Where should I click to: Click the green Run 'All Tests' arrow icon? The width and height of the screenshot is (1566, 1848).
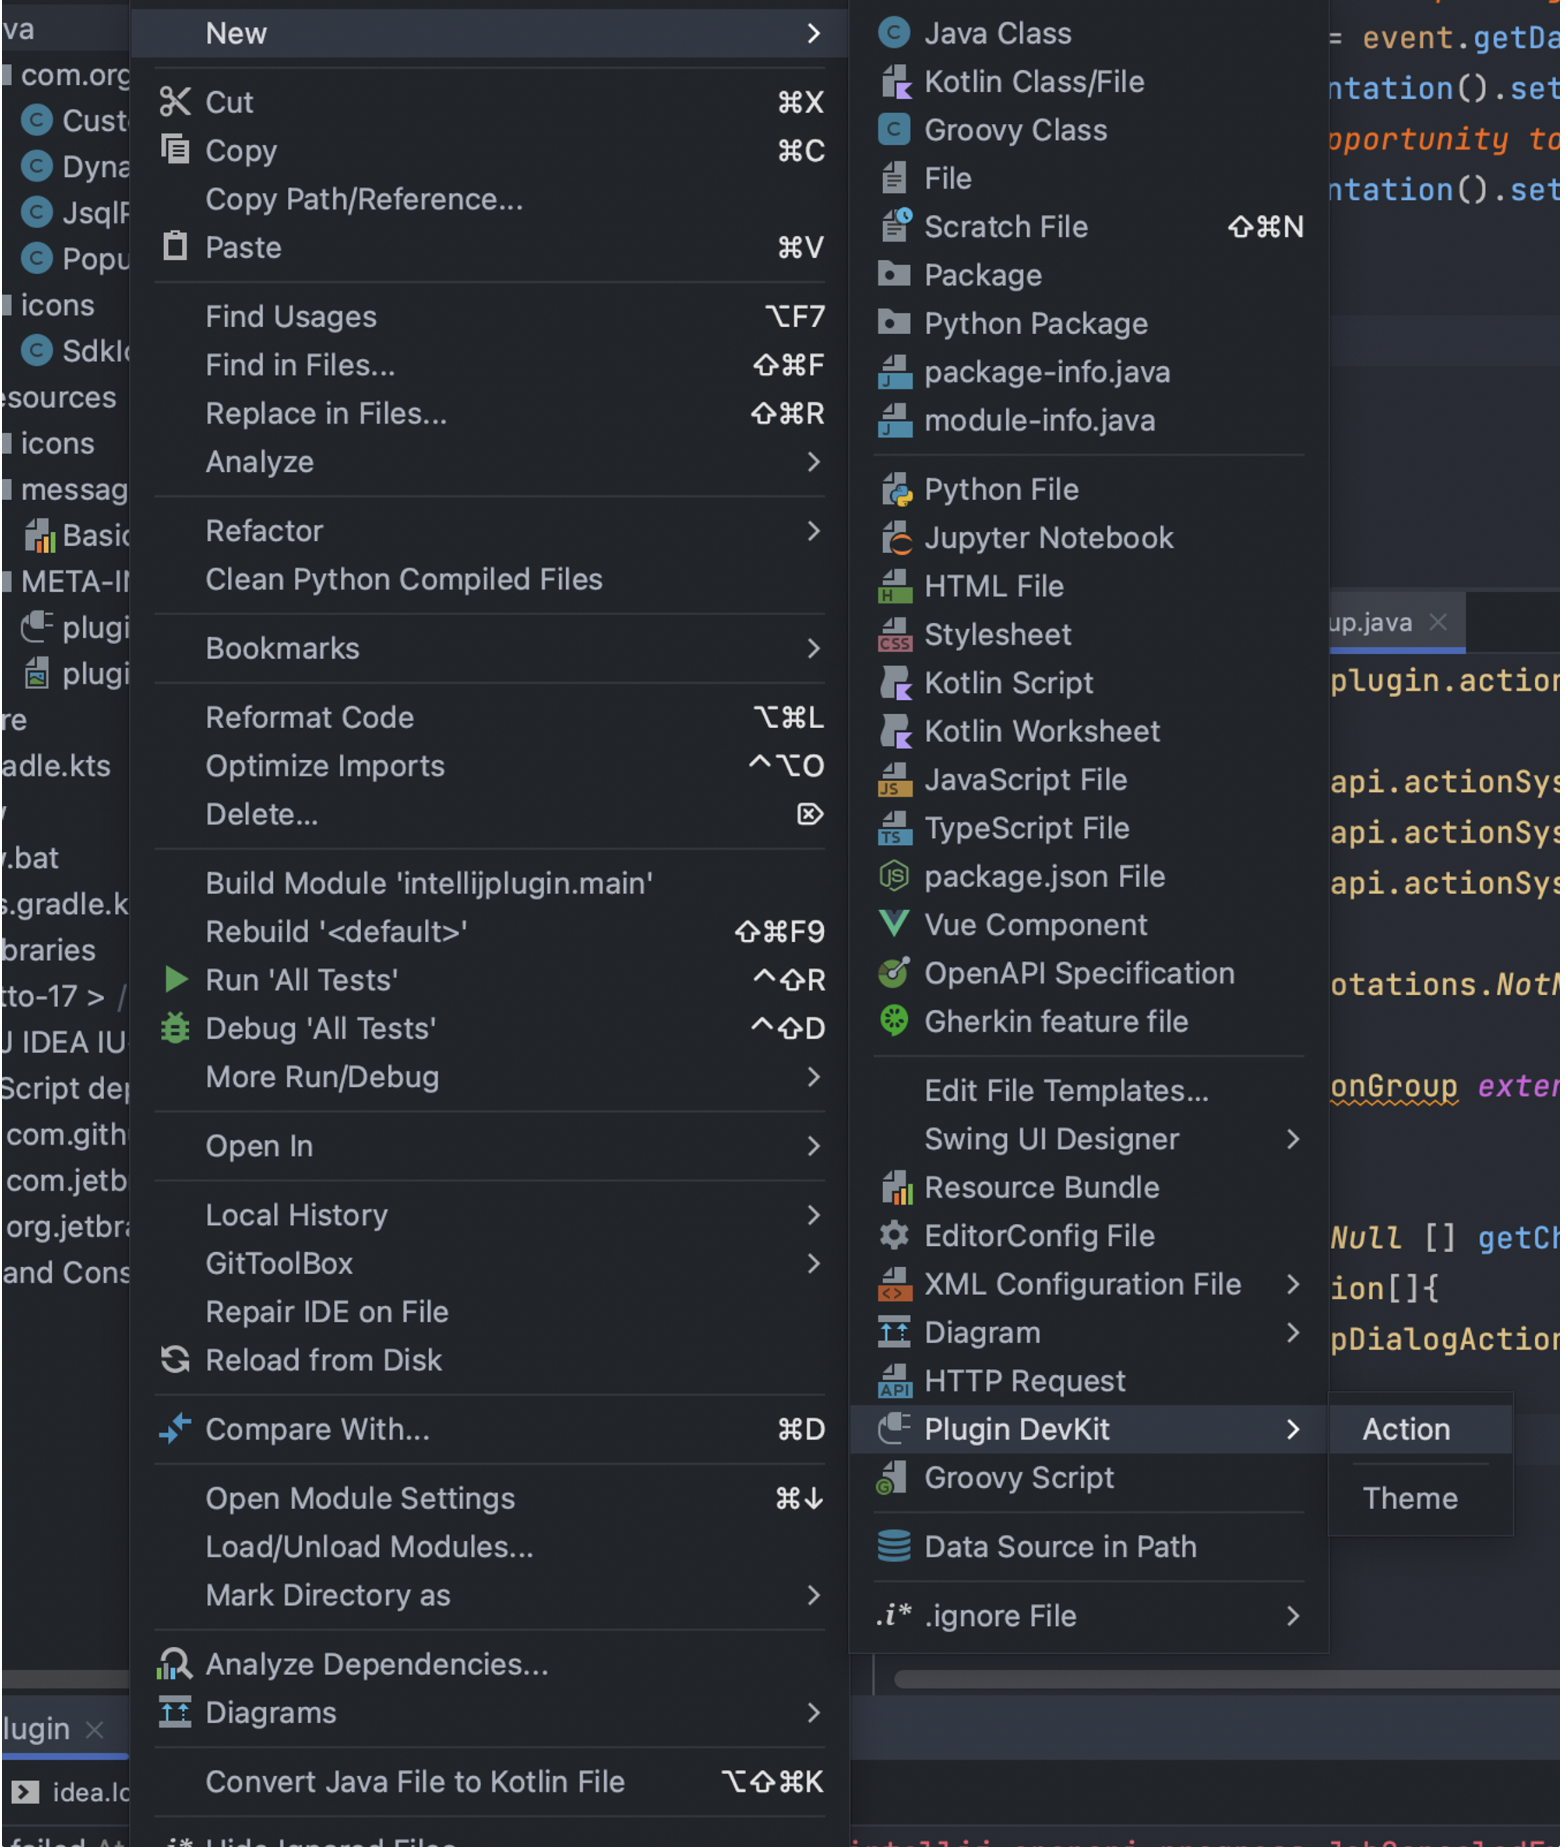(x=176, y=980)
